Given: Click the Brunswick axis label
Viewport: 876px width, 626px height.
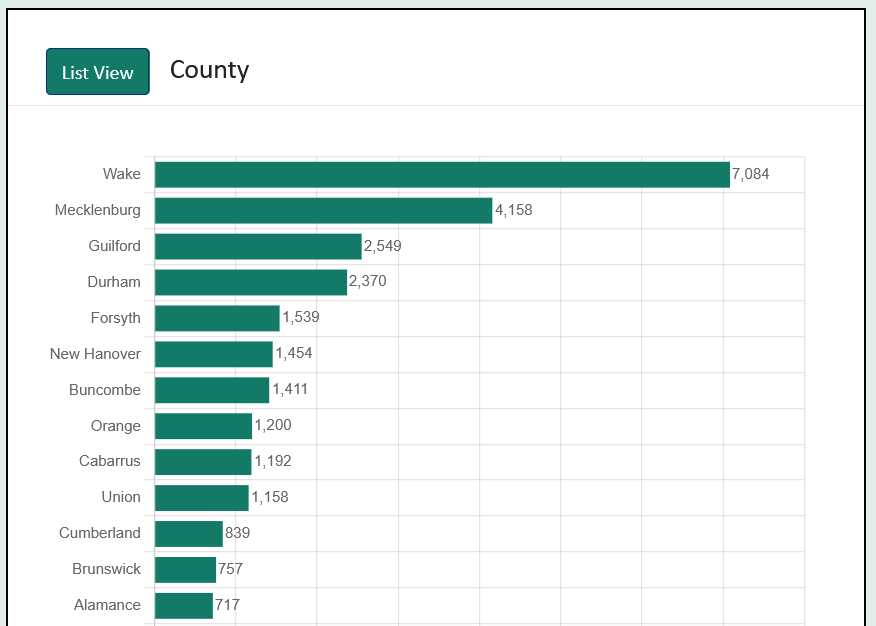Looking at the screenshot, I should (106, 569).
